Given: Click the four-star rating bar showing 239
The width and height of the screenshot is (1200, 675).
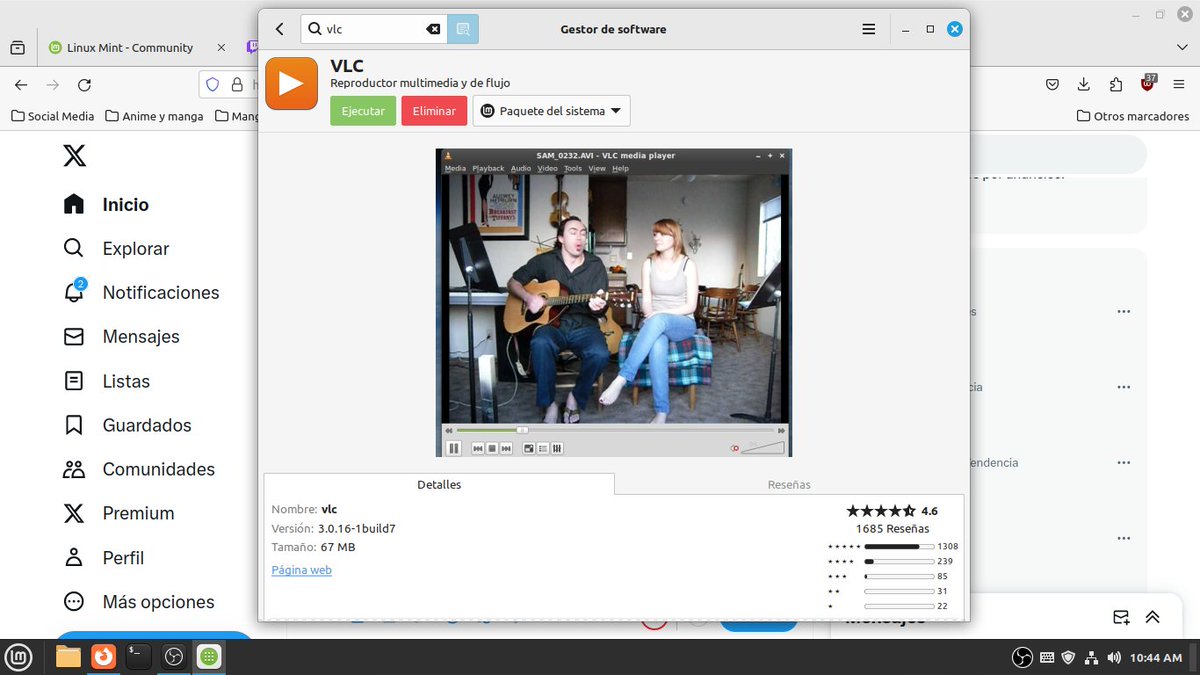Looking at the screenshot, I should coord(898,561).
